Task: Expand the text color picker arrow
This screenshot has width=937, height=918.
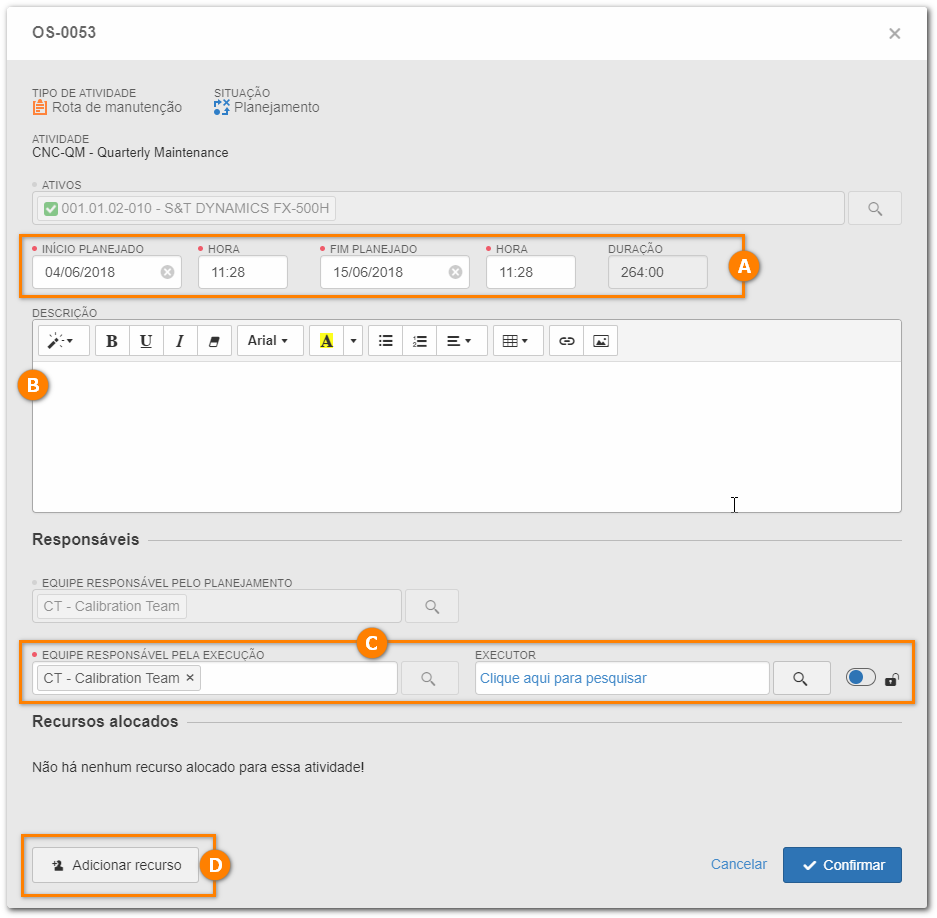Action: 353,341
